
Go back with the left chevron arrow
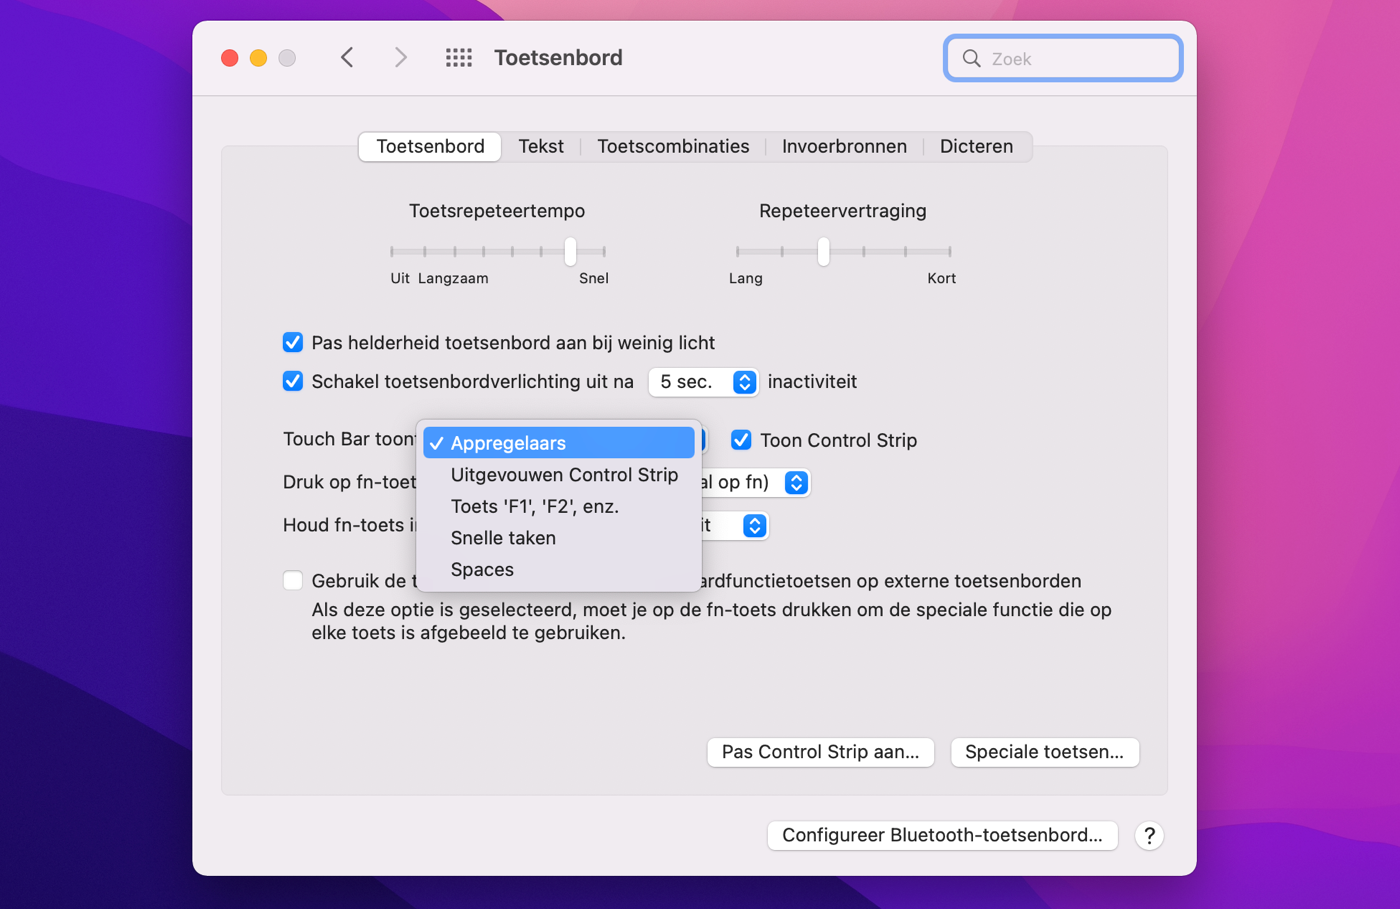[x=347, y=58]
